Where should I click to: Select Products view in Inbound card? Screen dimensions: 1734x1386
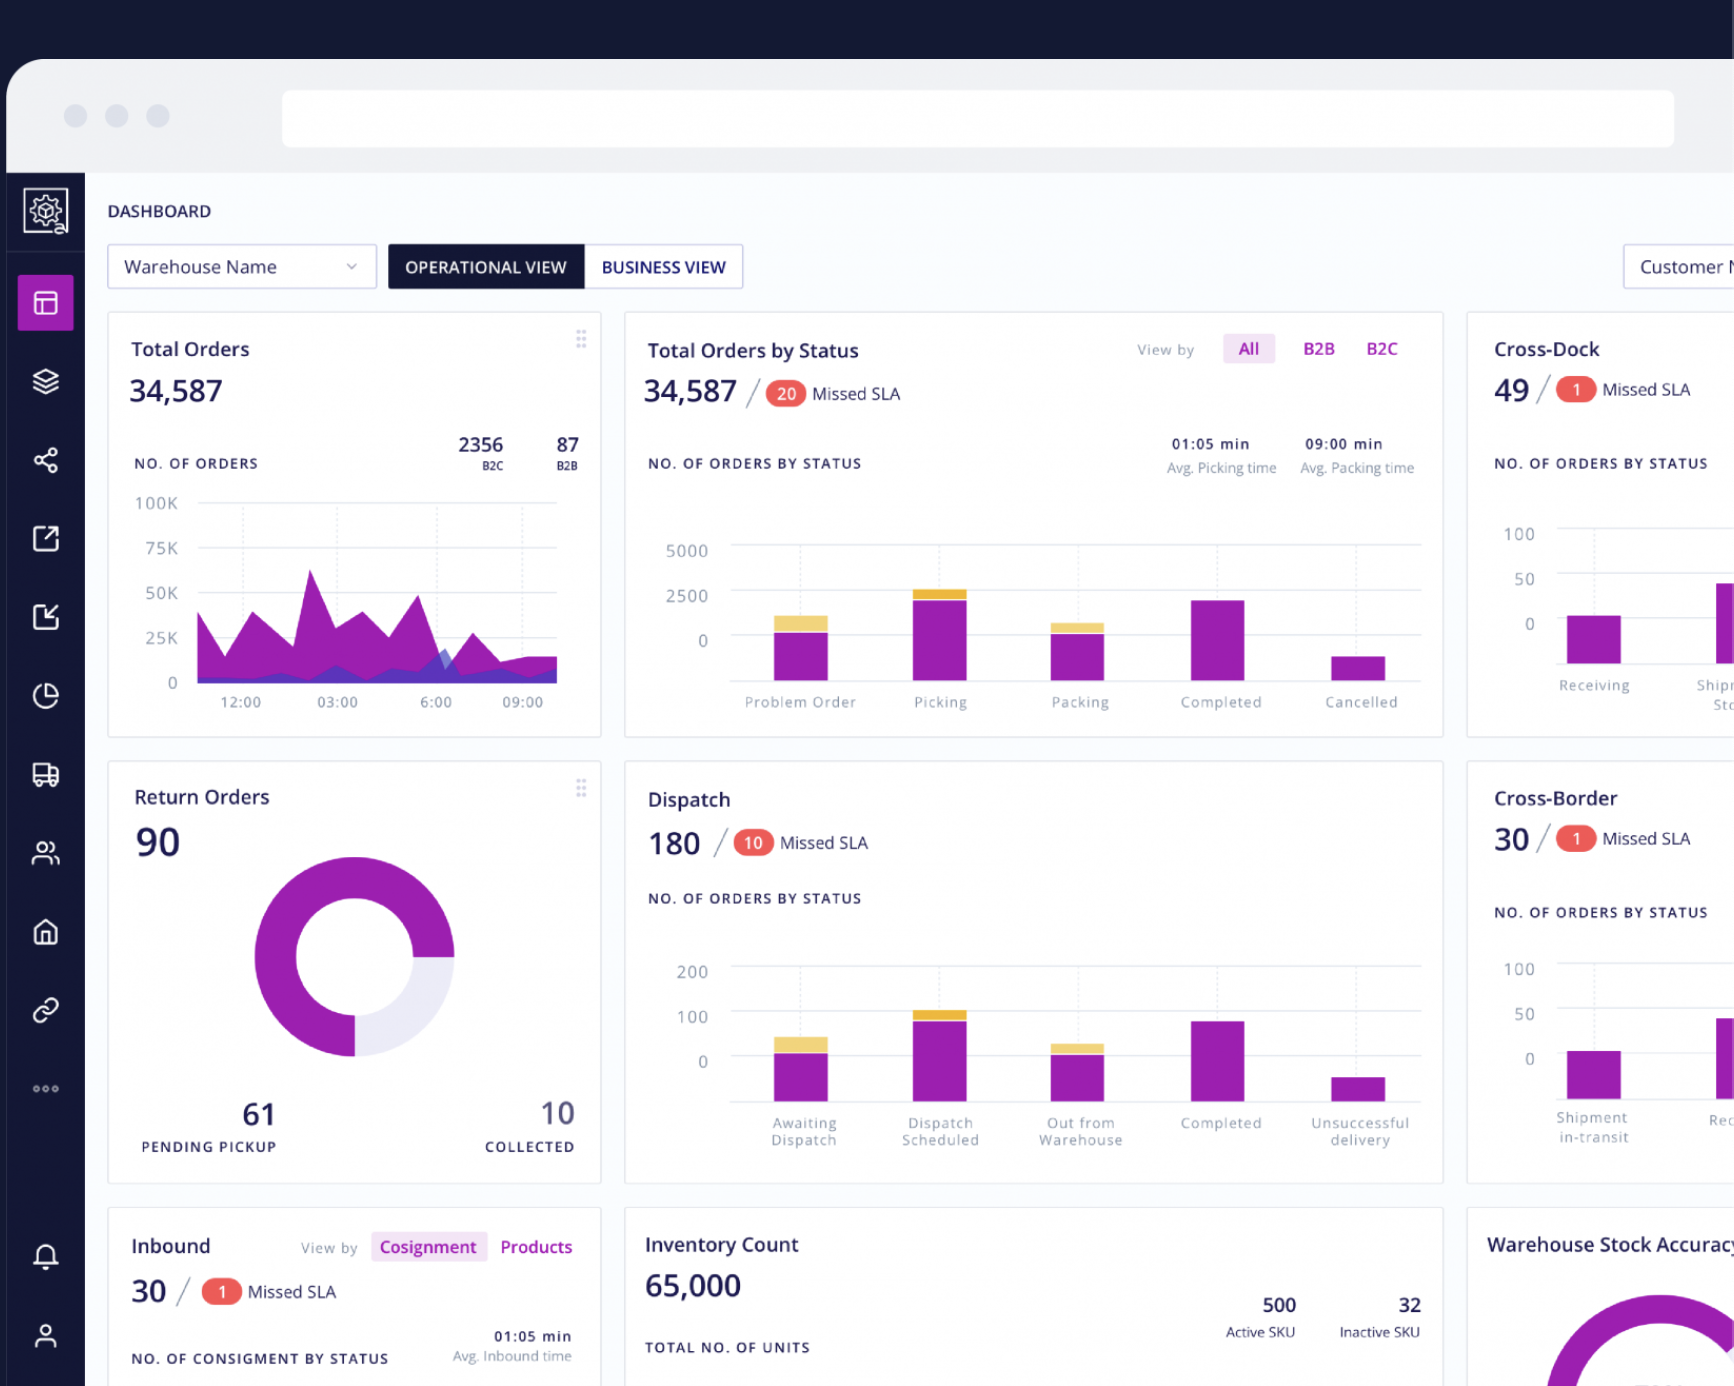[536, 1247]
